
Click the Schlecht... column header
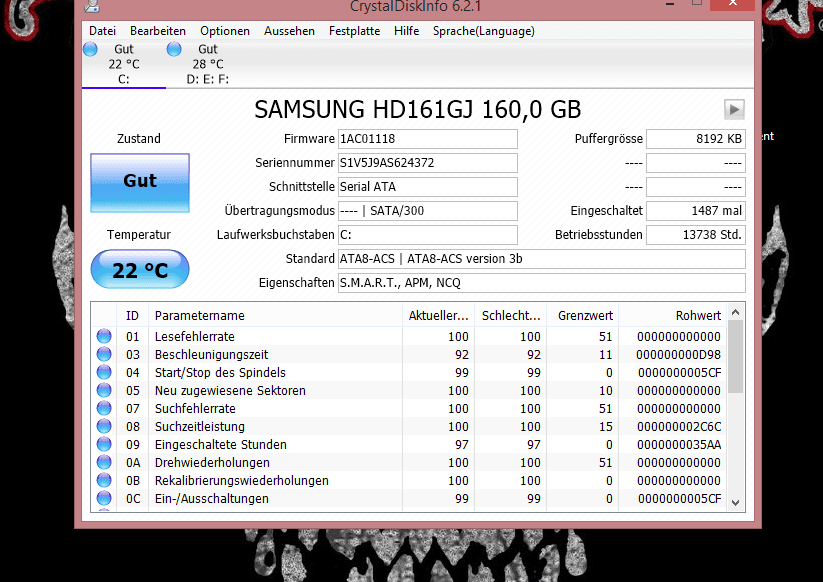point(511,315)
